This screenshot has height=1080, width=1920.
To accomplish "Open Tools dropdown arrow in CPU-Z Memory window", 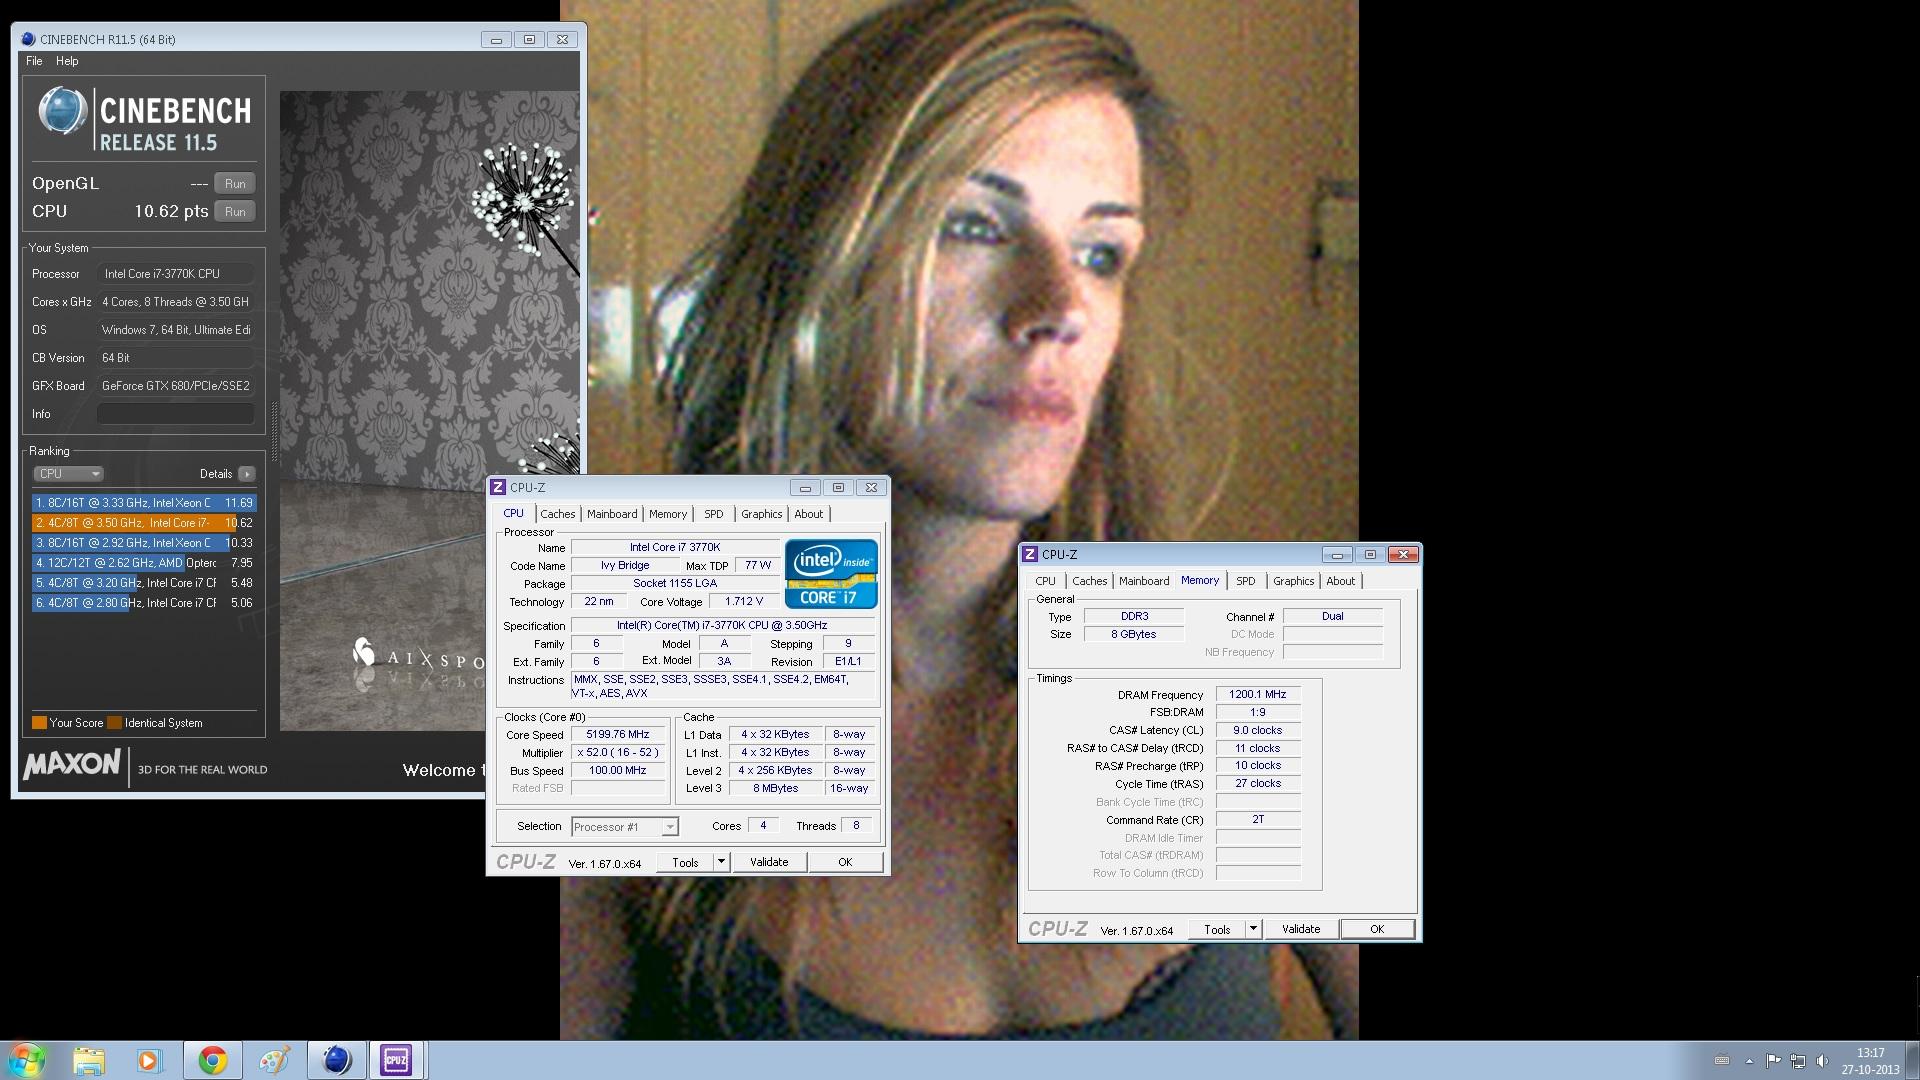I will point(1253,929).
